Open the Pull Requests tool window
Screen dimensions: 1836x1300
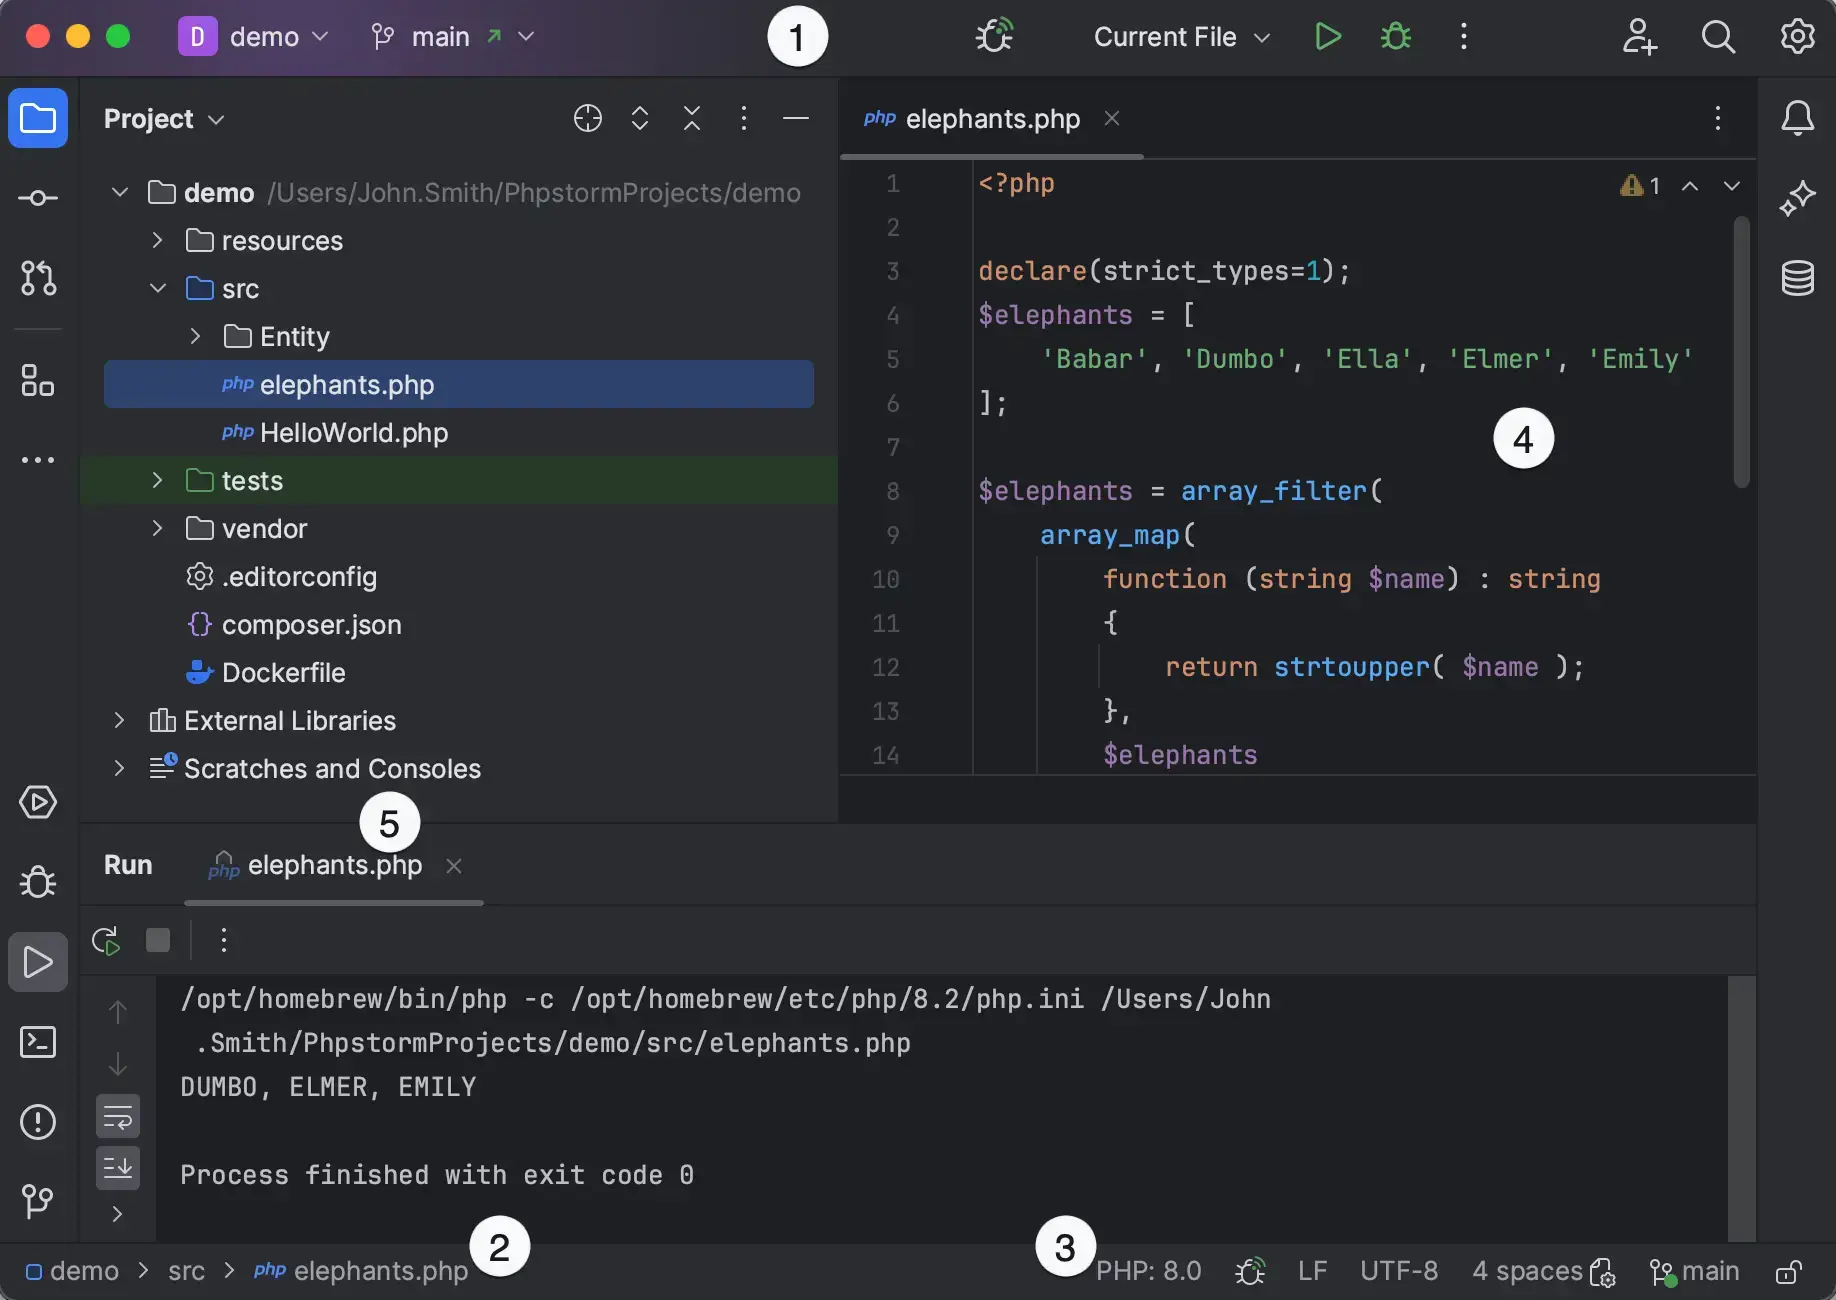click(38, 278)
